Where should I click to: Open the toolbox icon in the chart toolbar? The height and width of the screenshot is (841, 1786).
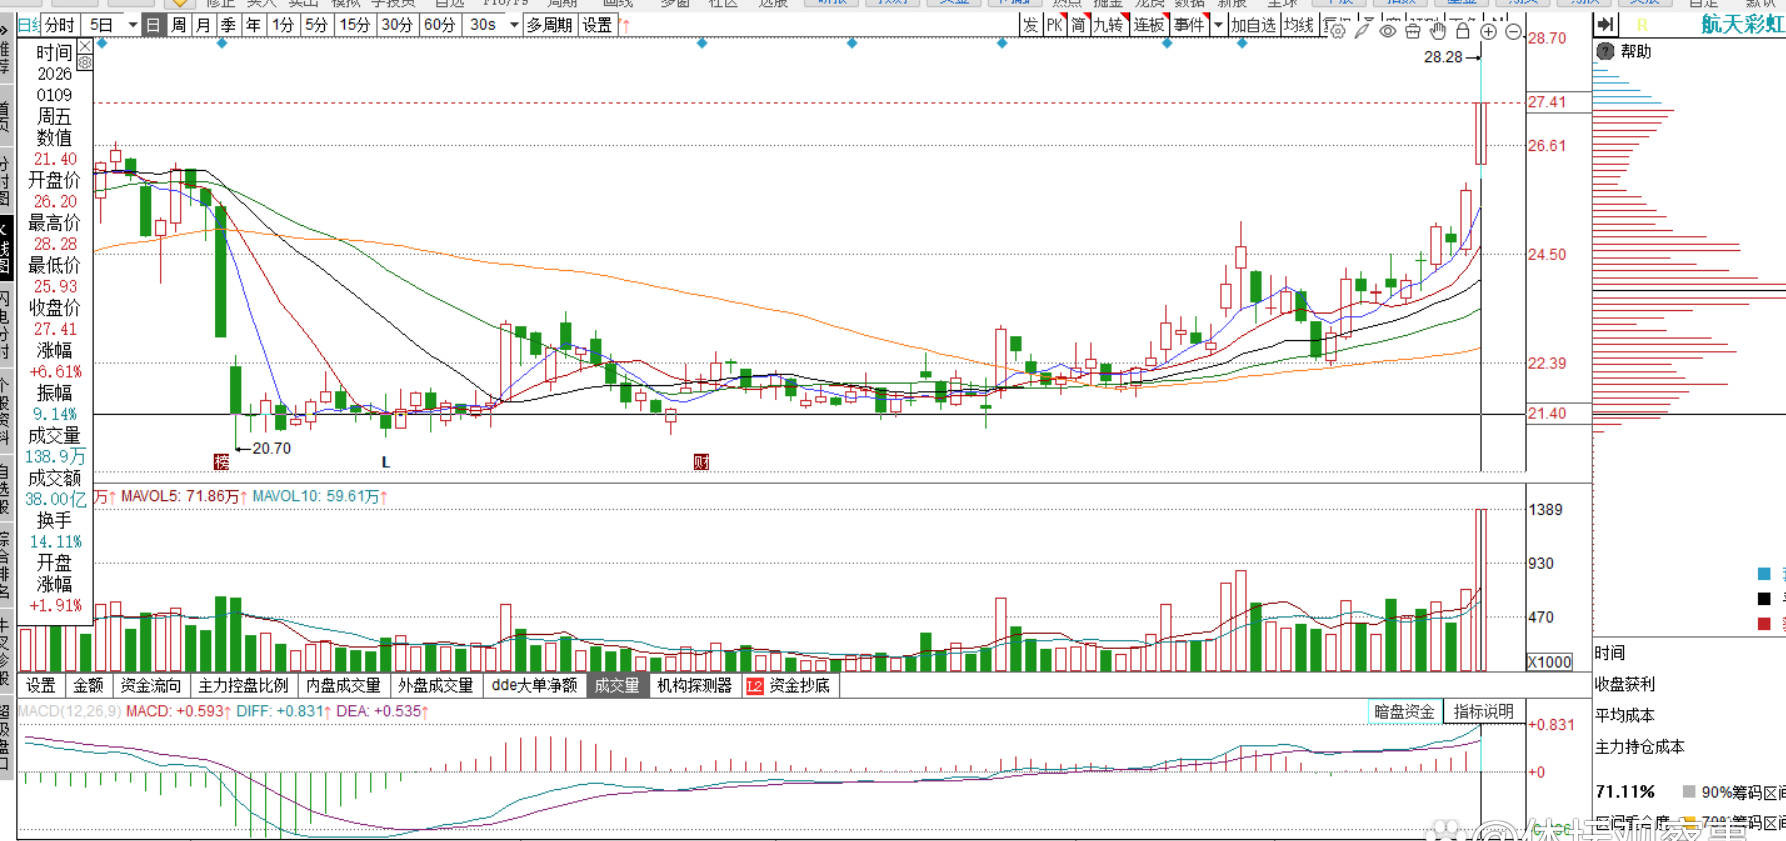[1412, 31]
